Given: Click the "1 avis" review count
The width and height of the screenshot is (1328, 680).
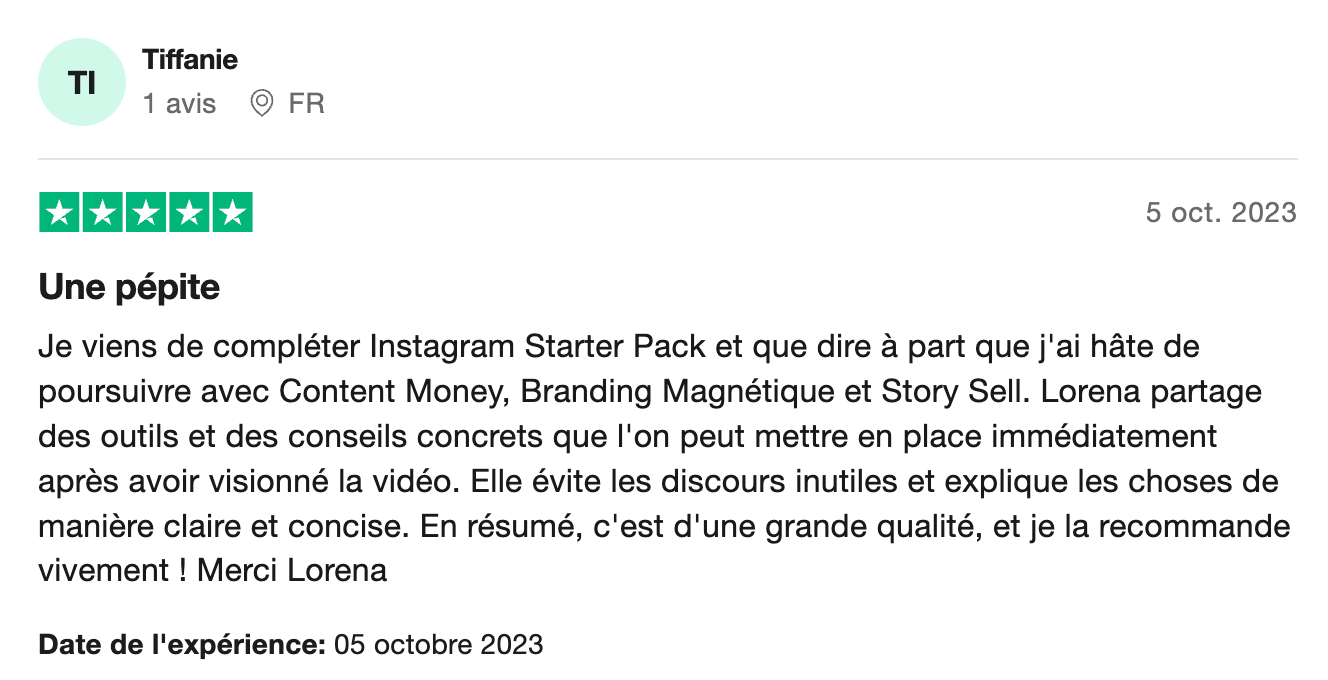Looking at the screenshot, I should (179, 103).
